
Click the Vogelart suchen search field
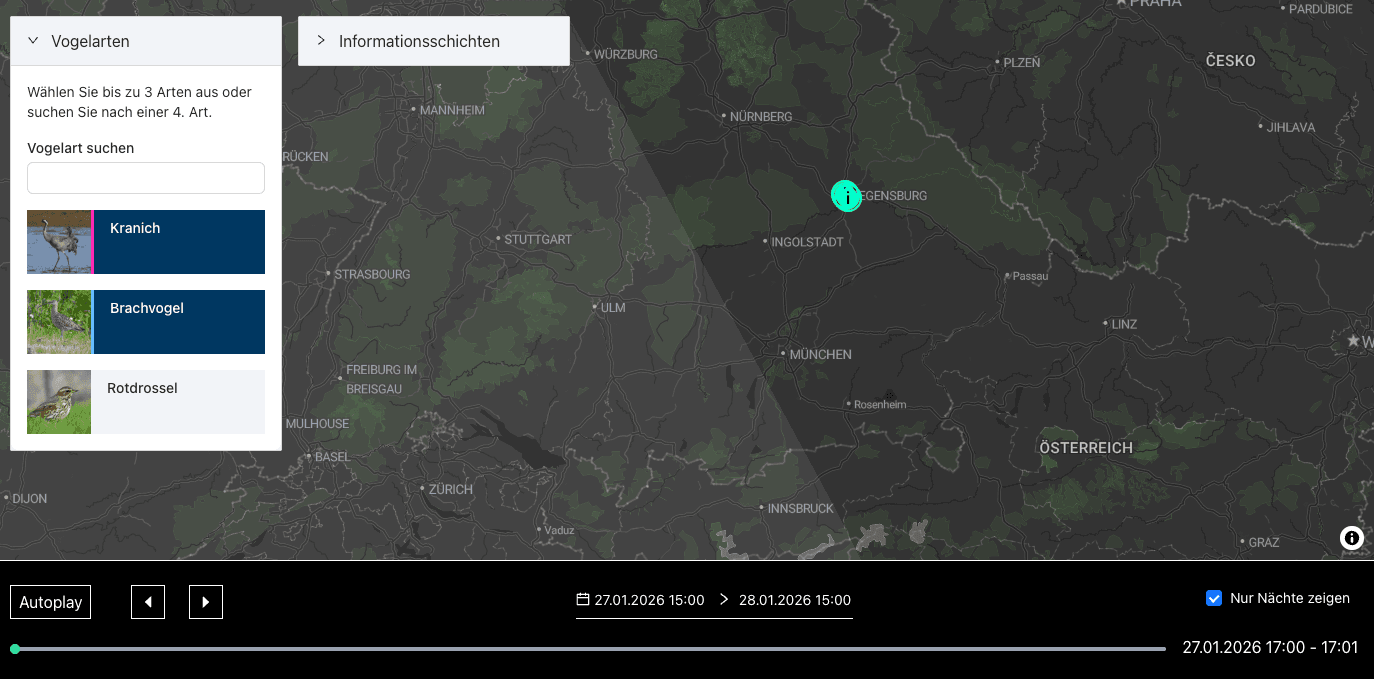point(146,178)
